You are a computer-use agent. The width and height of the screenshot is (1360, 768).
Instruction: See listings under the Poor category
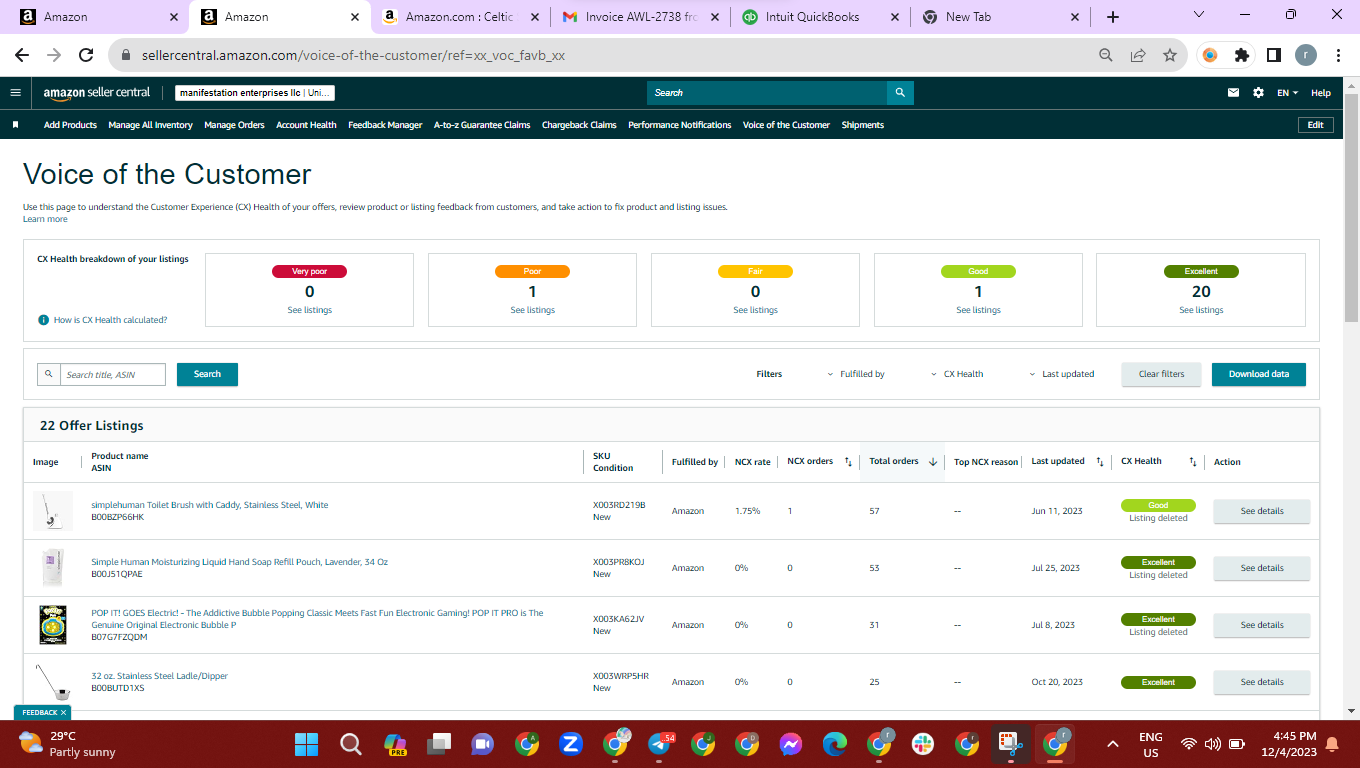(x=532, y=310)
